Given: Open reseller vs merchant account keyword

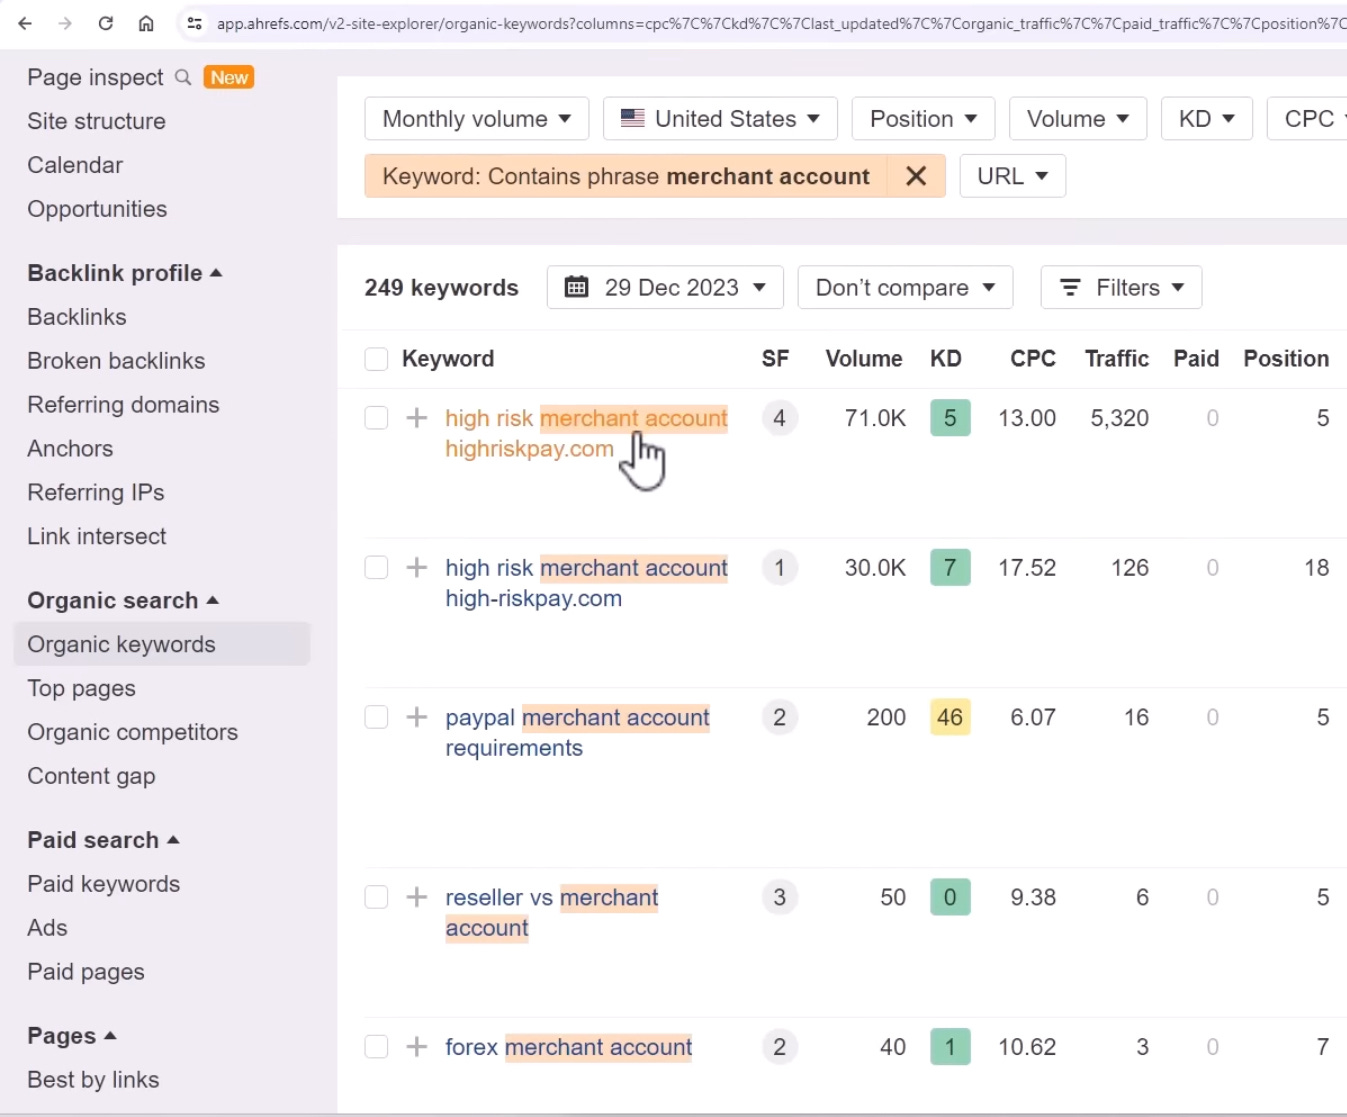Looking at the screenshot, I should click(x=551, y=912).
